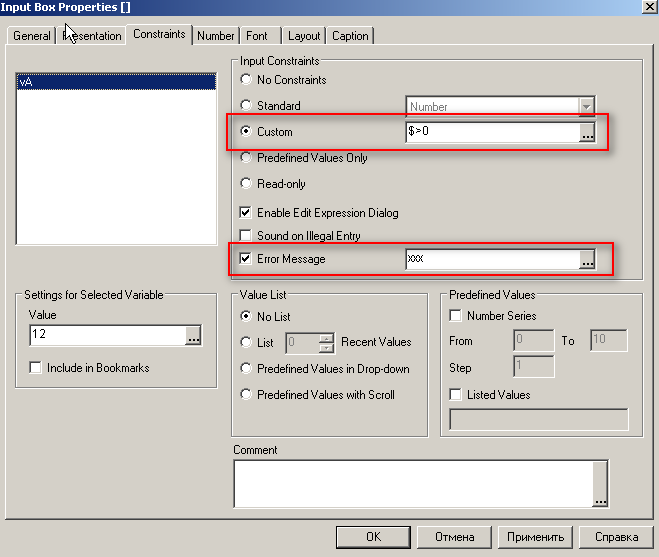Open expression editor for Custom constraint
The image size is (659, 557).
point(587,132)
